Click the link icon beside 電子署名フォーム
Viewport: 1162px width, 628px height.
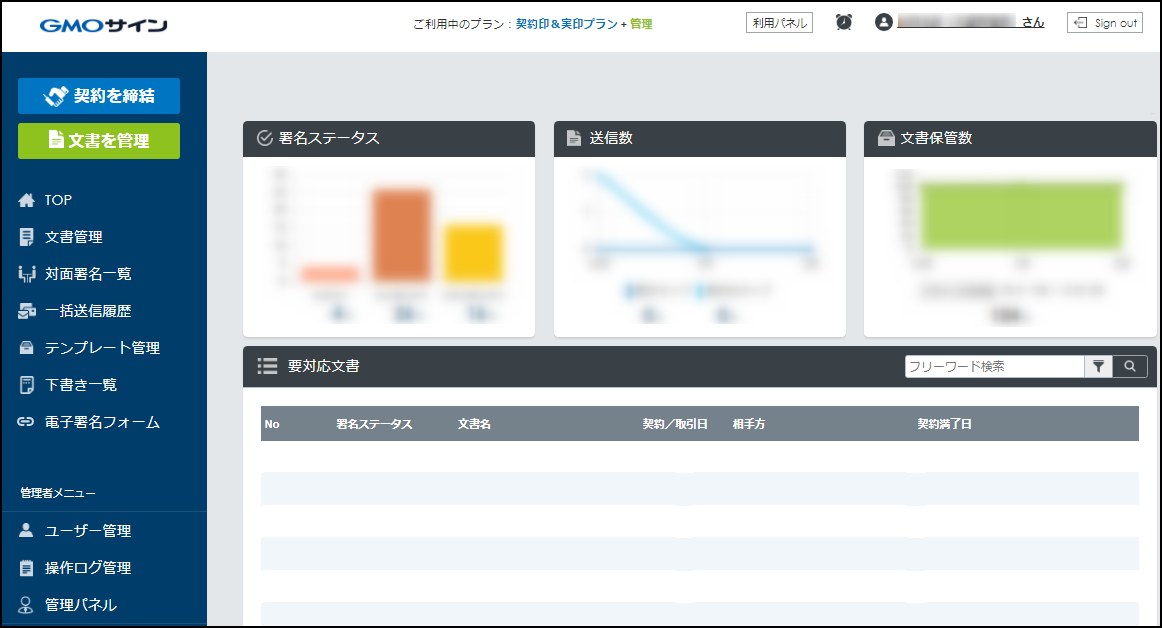pos(27,422)
